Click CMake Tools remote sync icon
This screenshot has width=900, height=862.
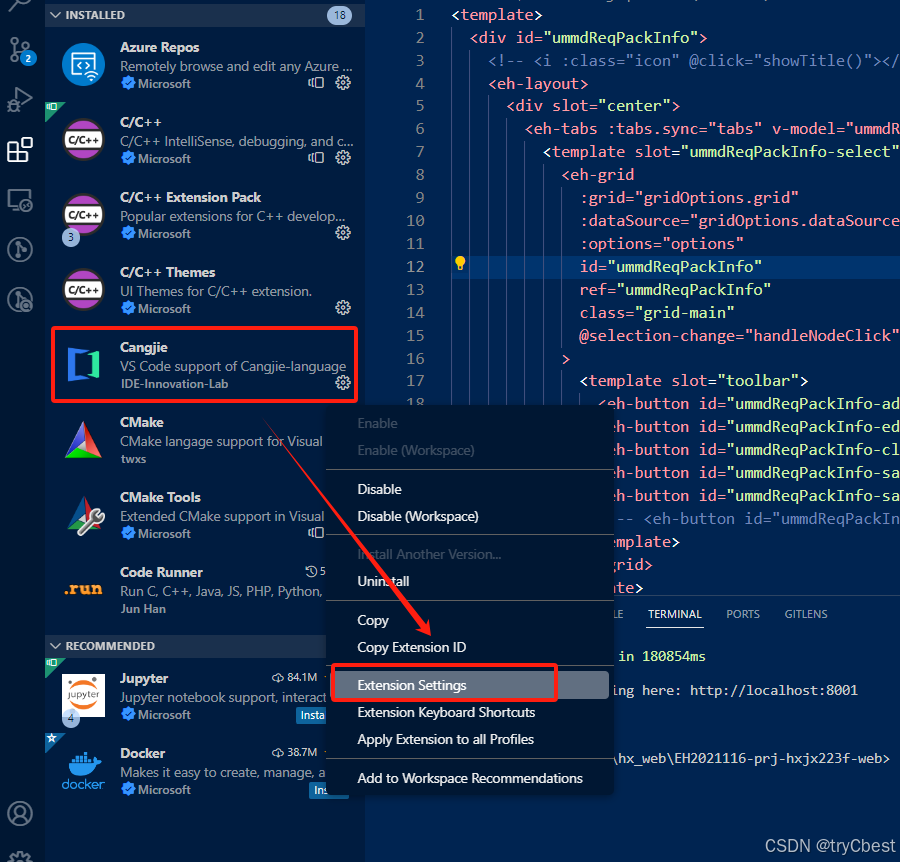coord(316,533)
